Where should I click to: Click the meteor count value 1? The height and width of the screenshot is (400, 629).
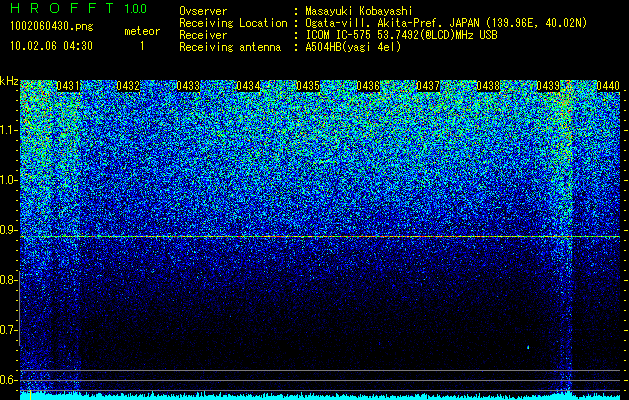(x=142, y=46)
